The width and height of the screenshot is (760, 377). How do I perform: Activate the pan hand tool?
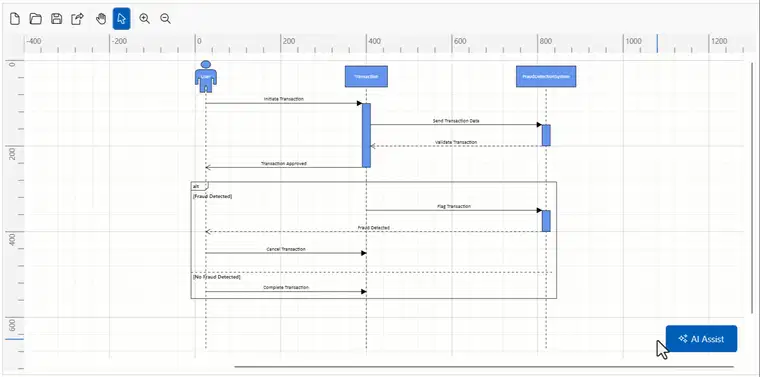pos(101,19)
